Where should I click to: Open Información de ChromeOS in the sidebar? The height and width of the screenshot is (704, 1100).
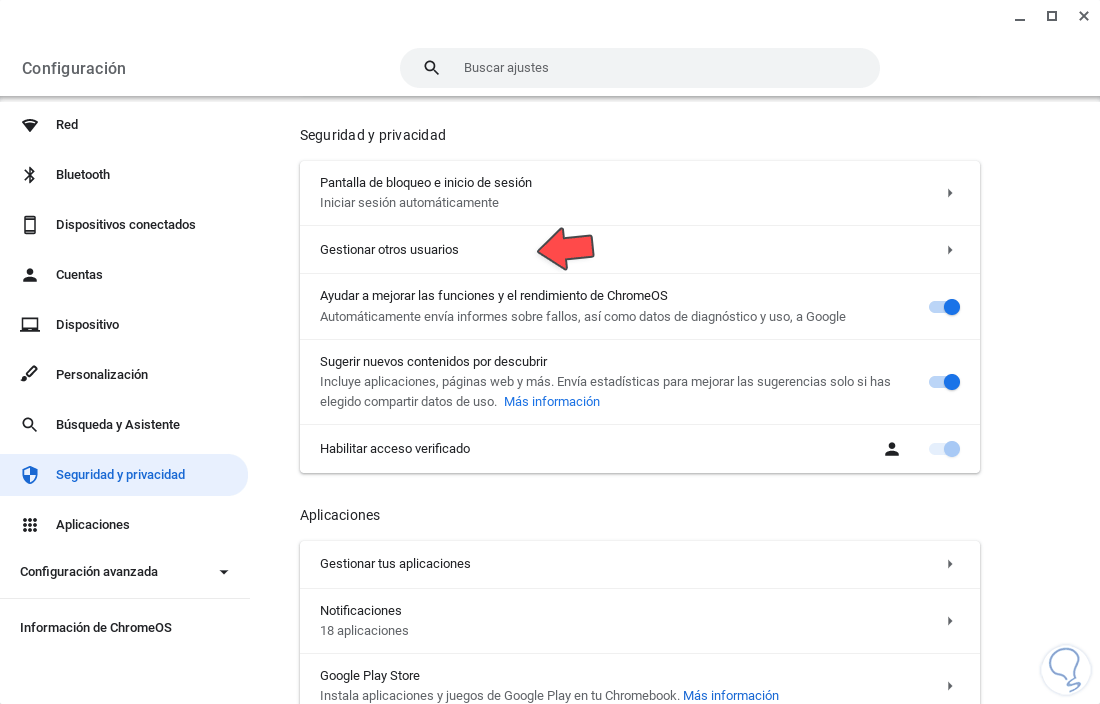click(x=96, y=628)
